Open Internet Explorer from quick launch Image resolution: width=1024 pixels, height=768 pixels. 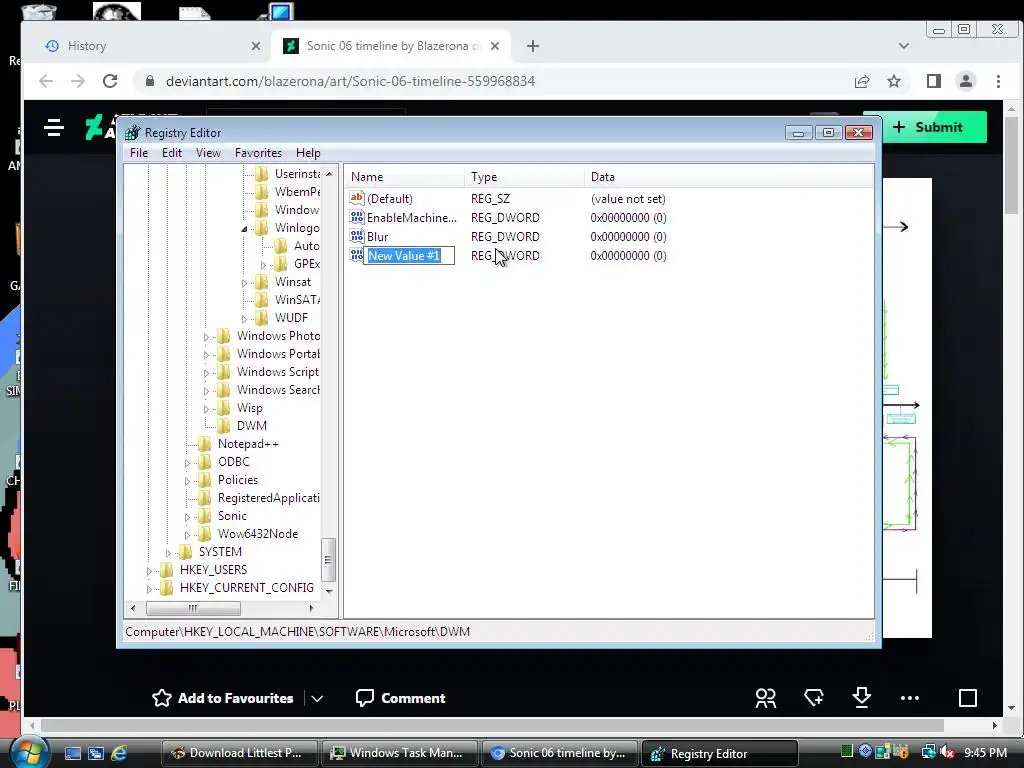(x=119, y=753)
